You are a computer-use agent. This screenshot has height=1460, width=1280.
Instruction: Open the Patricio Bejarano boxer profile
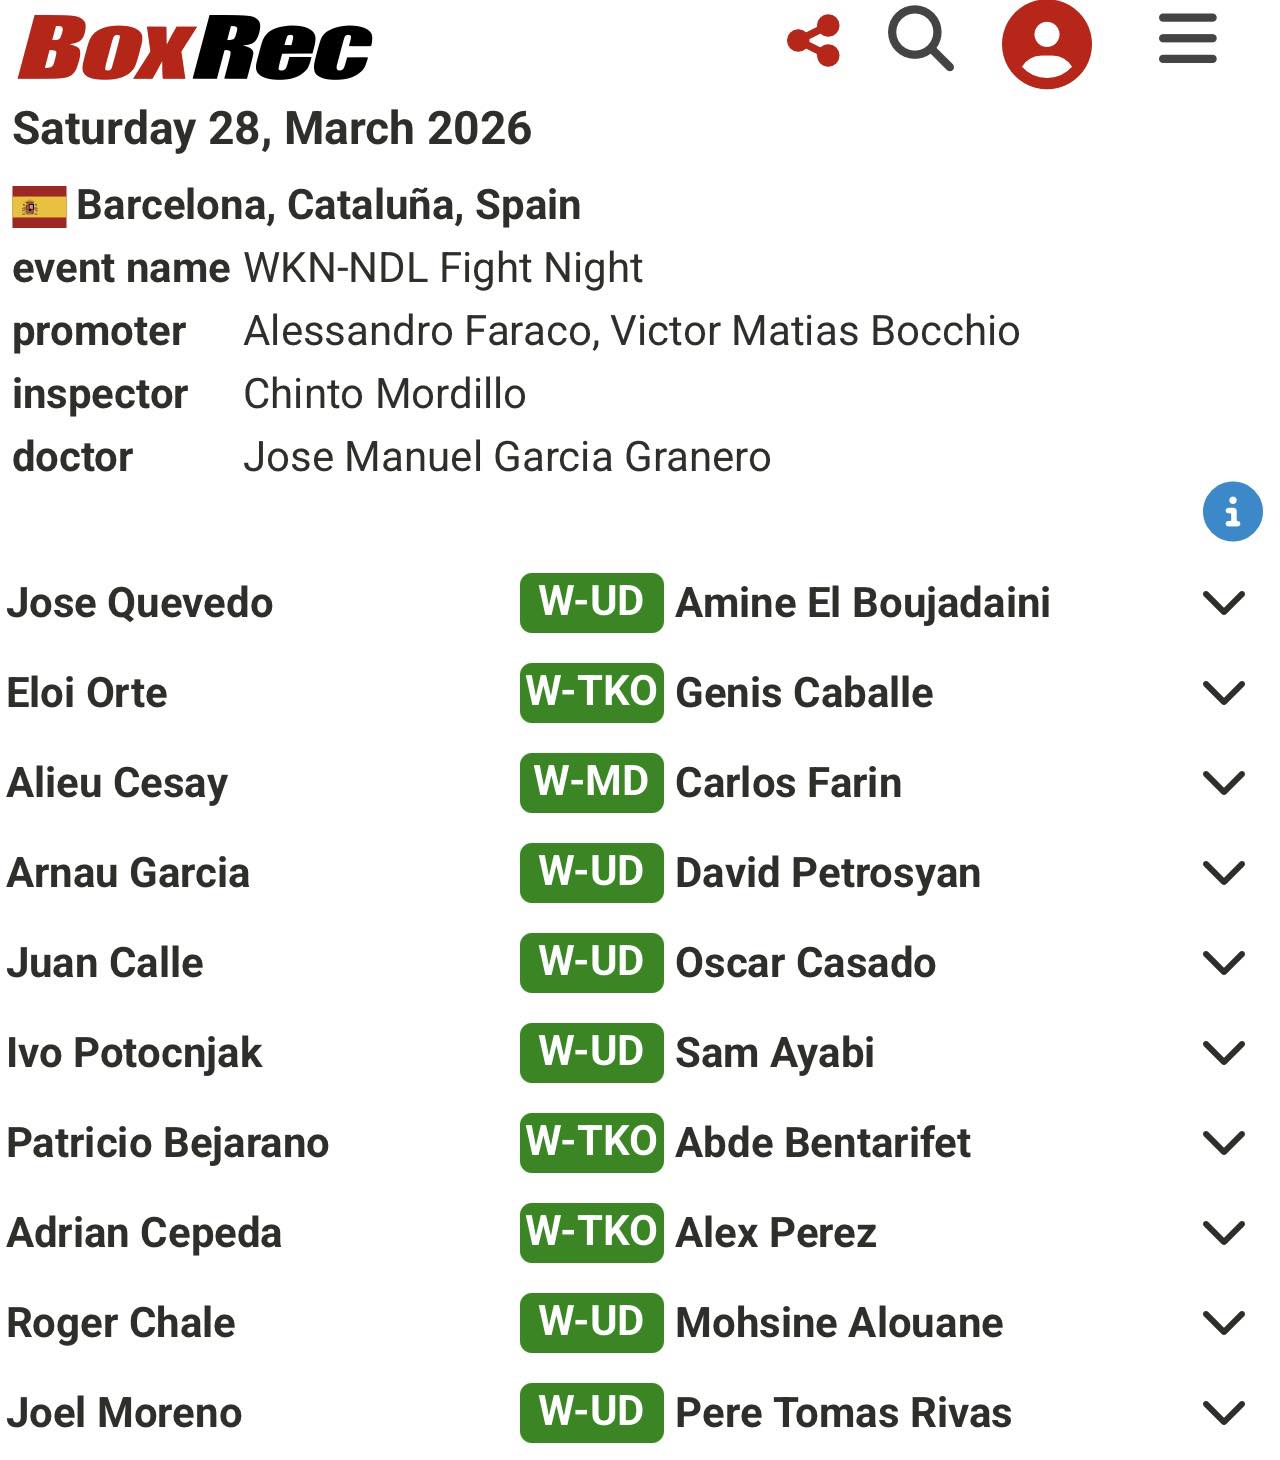pyautogui.click(x=167, y=1143)
